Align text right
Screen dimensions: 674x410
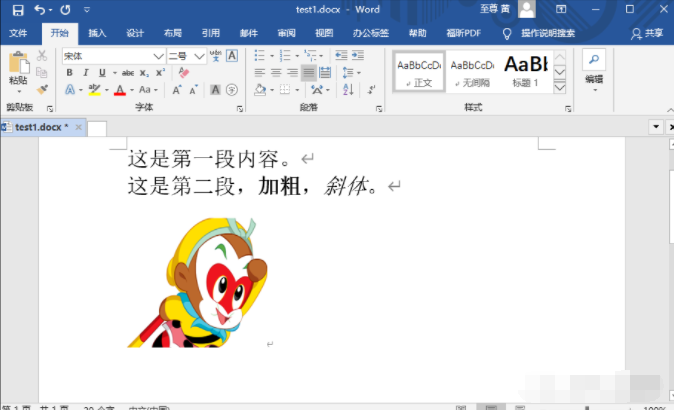(x=292, y=73)
